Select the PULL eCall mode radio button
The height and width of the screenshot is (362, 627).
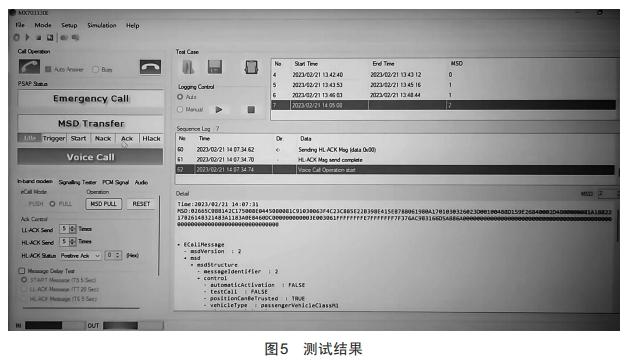(x=52, y=204)
